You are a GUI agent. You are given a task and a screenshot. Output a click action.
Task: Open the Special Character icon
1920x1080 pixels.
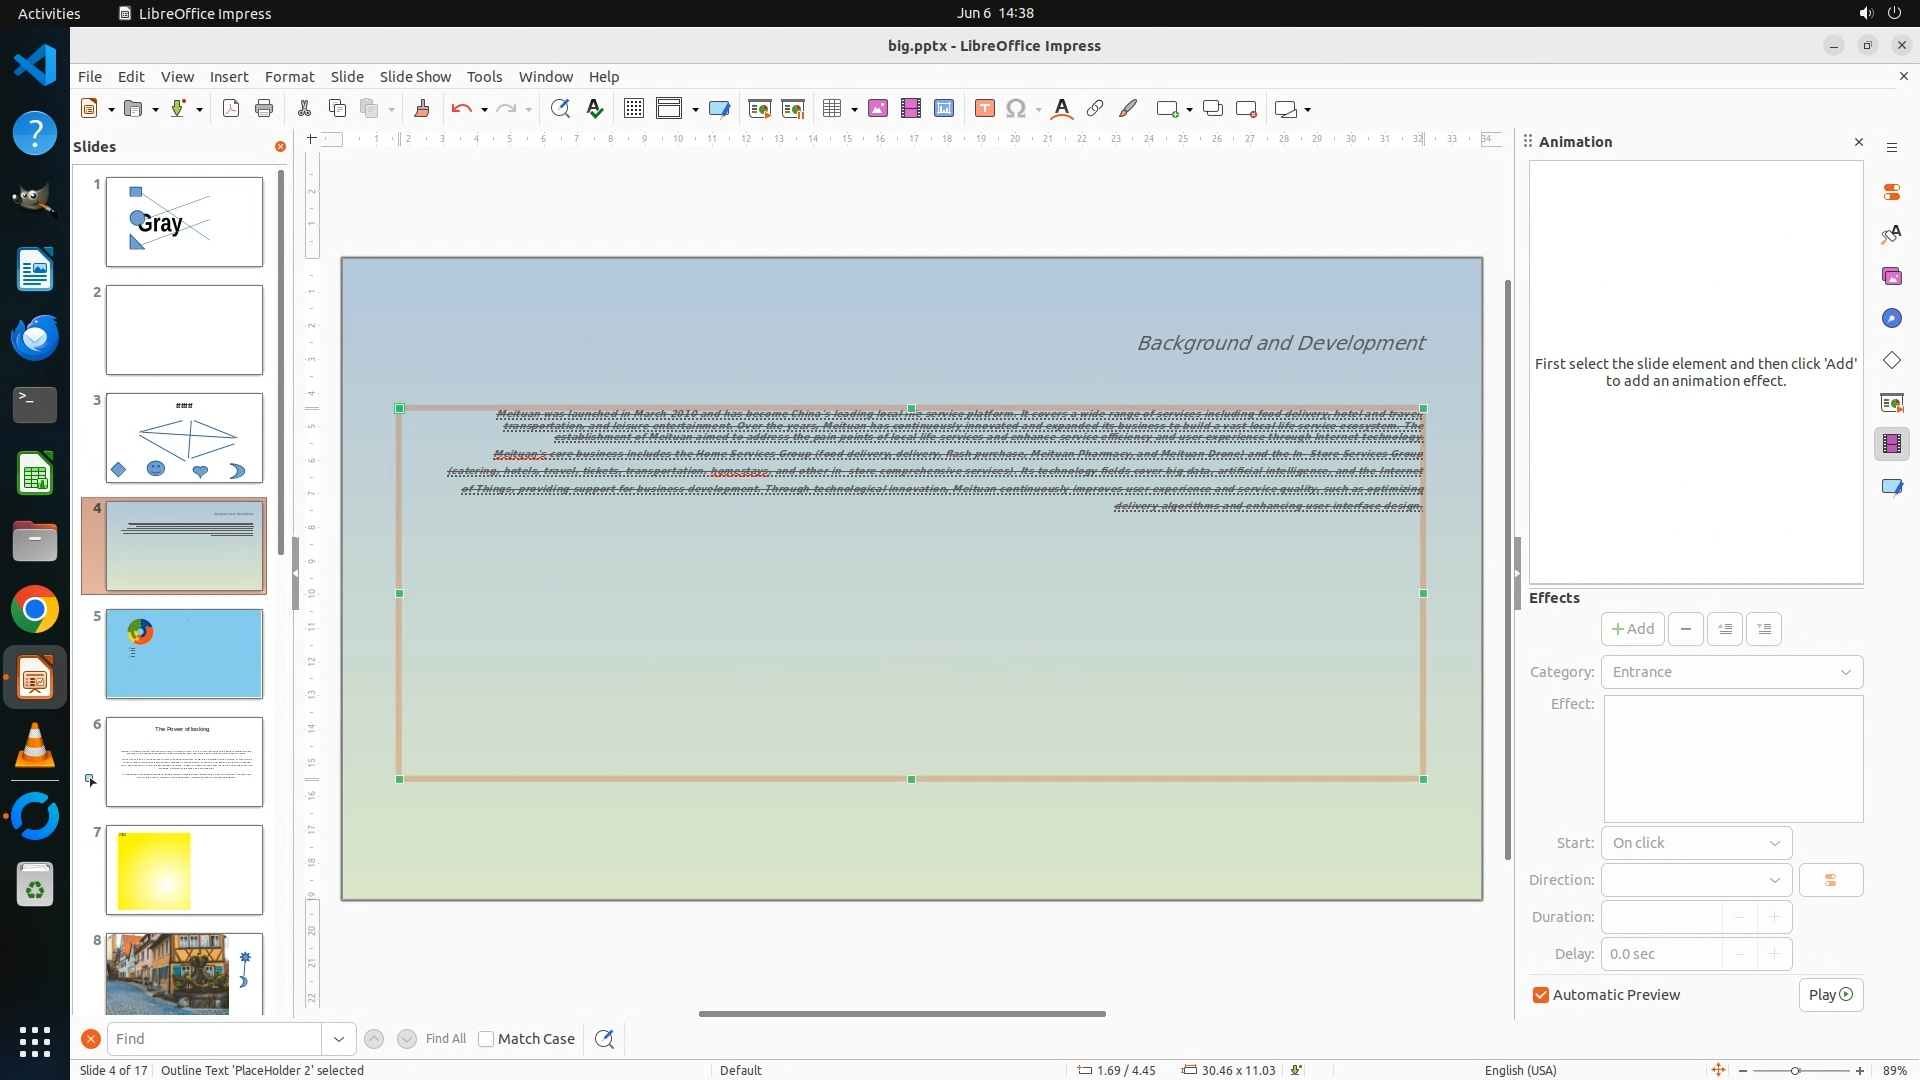pyautogui.click(x=1016, y=109)
